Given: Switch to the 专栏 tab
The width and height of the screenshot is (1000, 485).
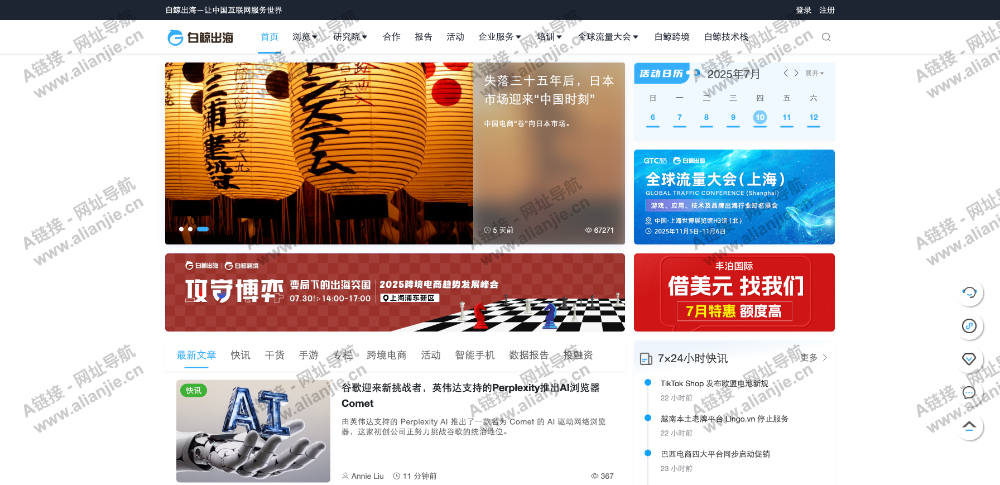Looking at the screenshot, I should click(342, 355).
